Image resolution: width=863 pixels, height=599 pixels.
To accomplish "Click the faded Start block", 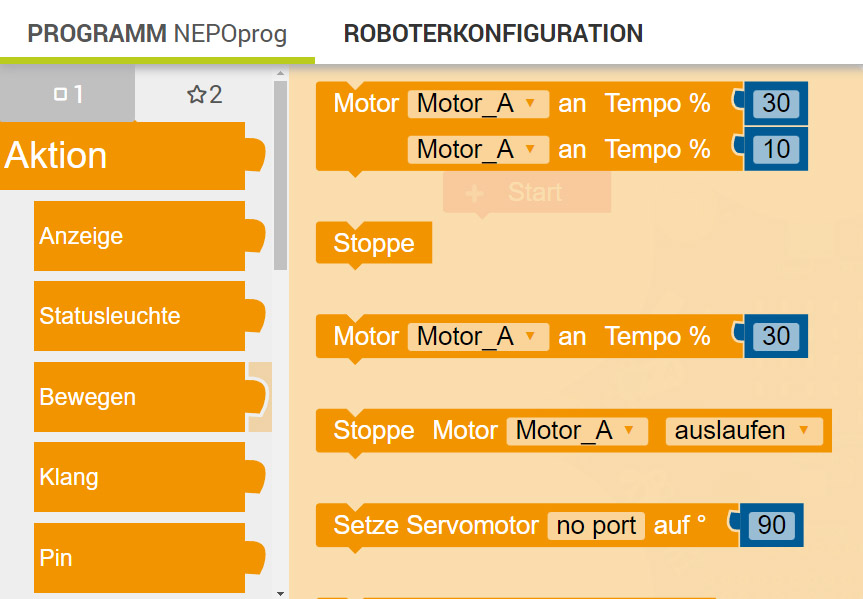I will pos(527,192).
